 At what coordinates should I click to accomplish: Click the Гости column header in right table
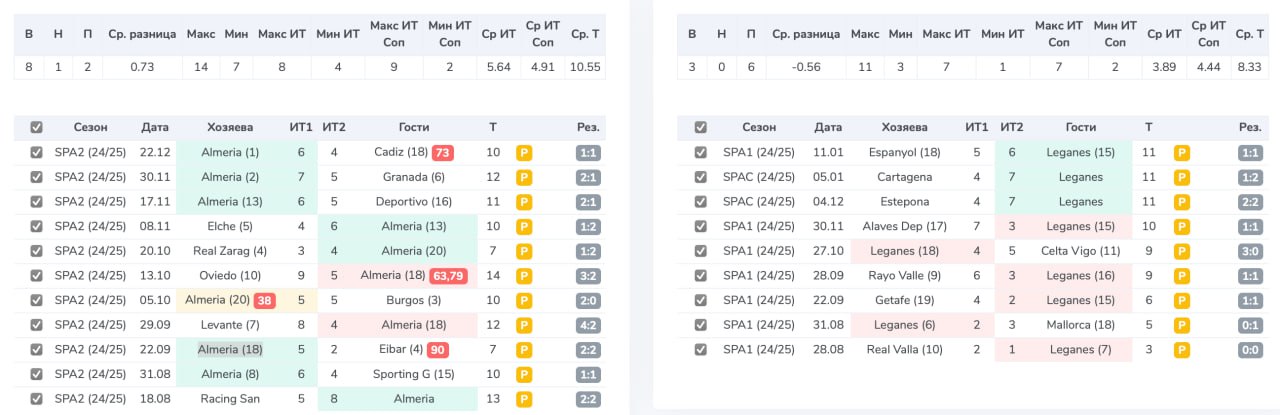(1081, 127)
